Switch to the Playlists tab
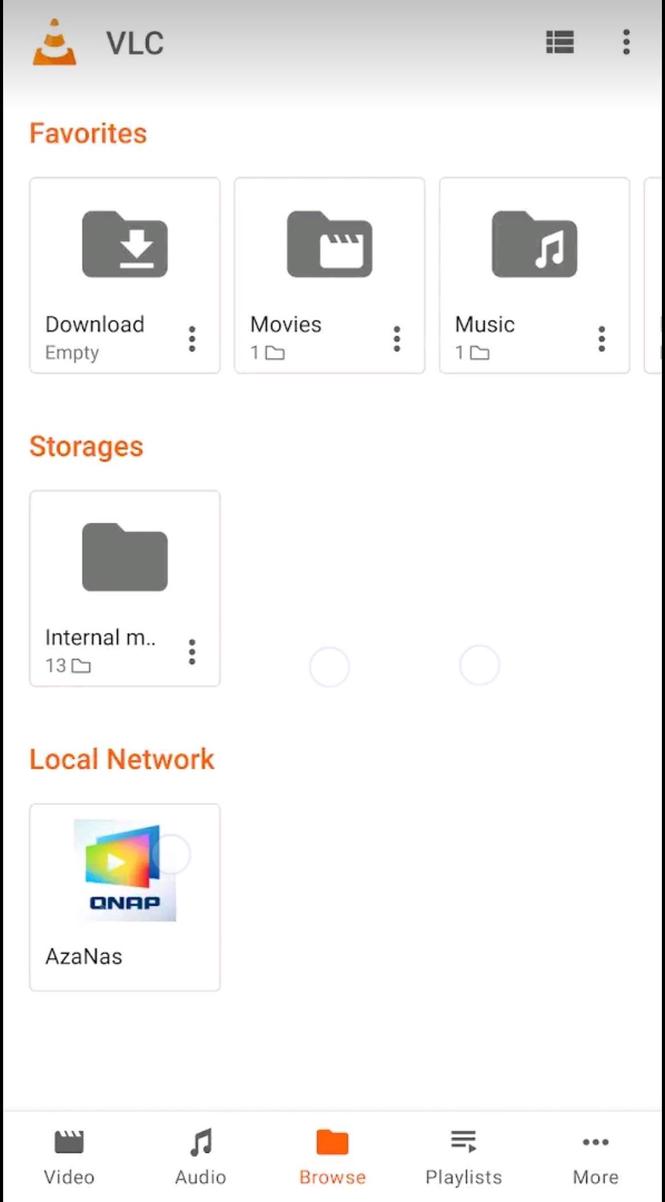The image size is (665, 1202). [463, 1157]
